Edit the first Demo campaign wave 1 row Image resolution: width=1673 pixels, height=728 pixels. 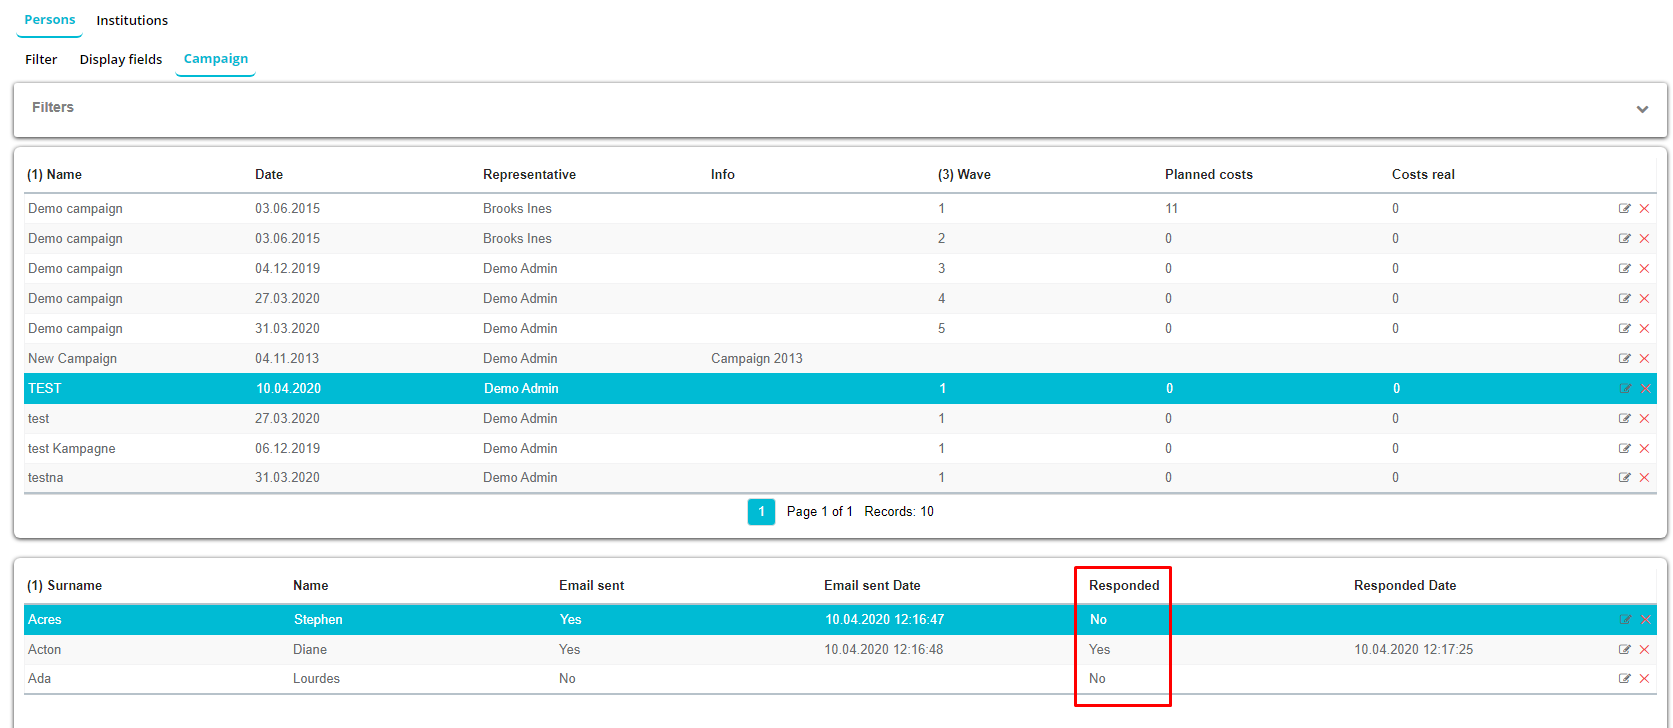pyautogui.click(x=1624, y=209)
